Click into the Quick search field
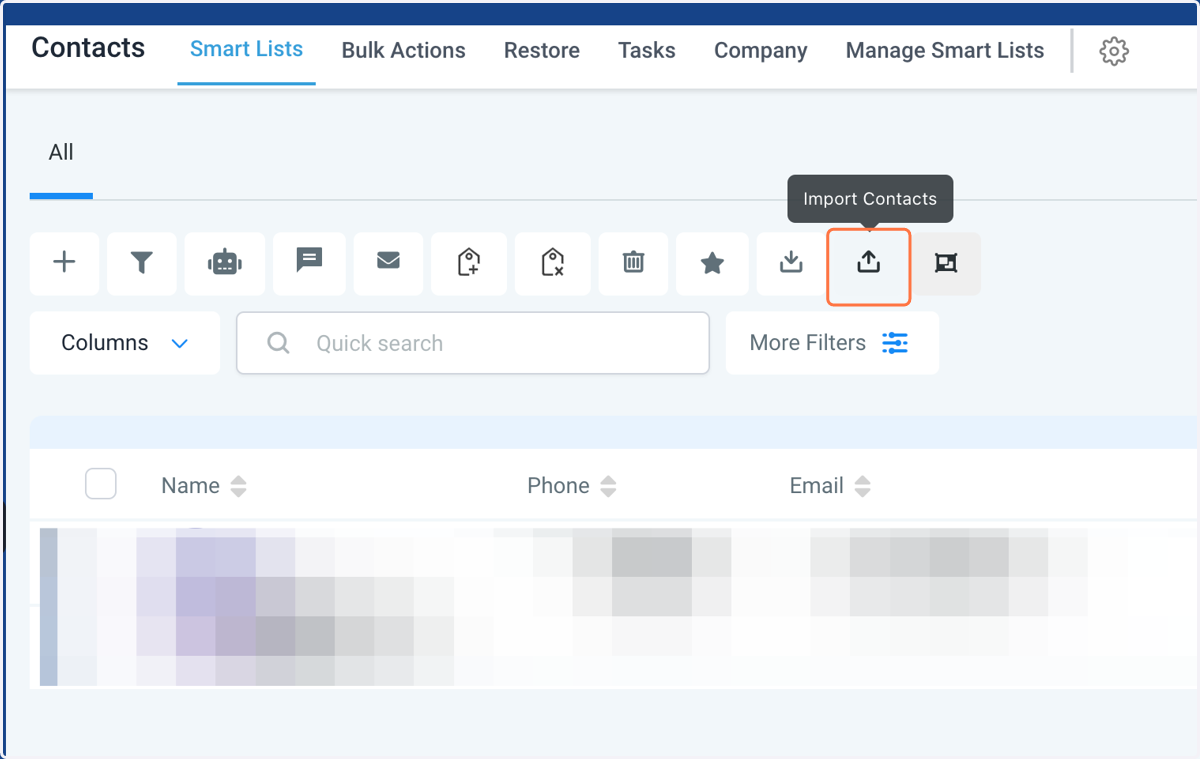This screenshot has width=1200, height=759. point(473,343)
